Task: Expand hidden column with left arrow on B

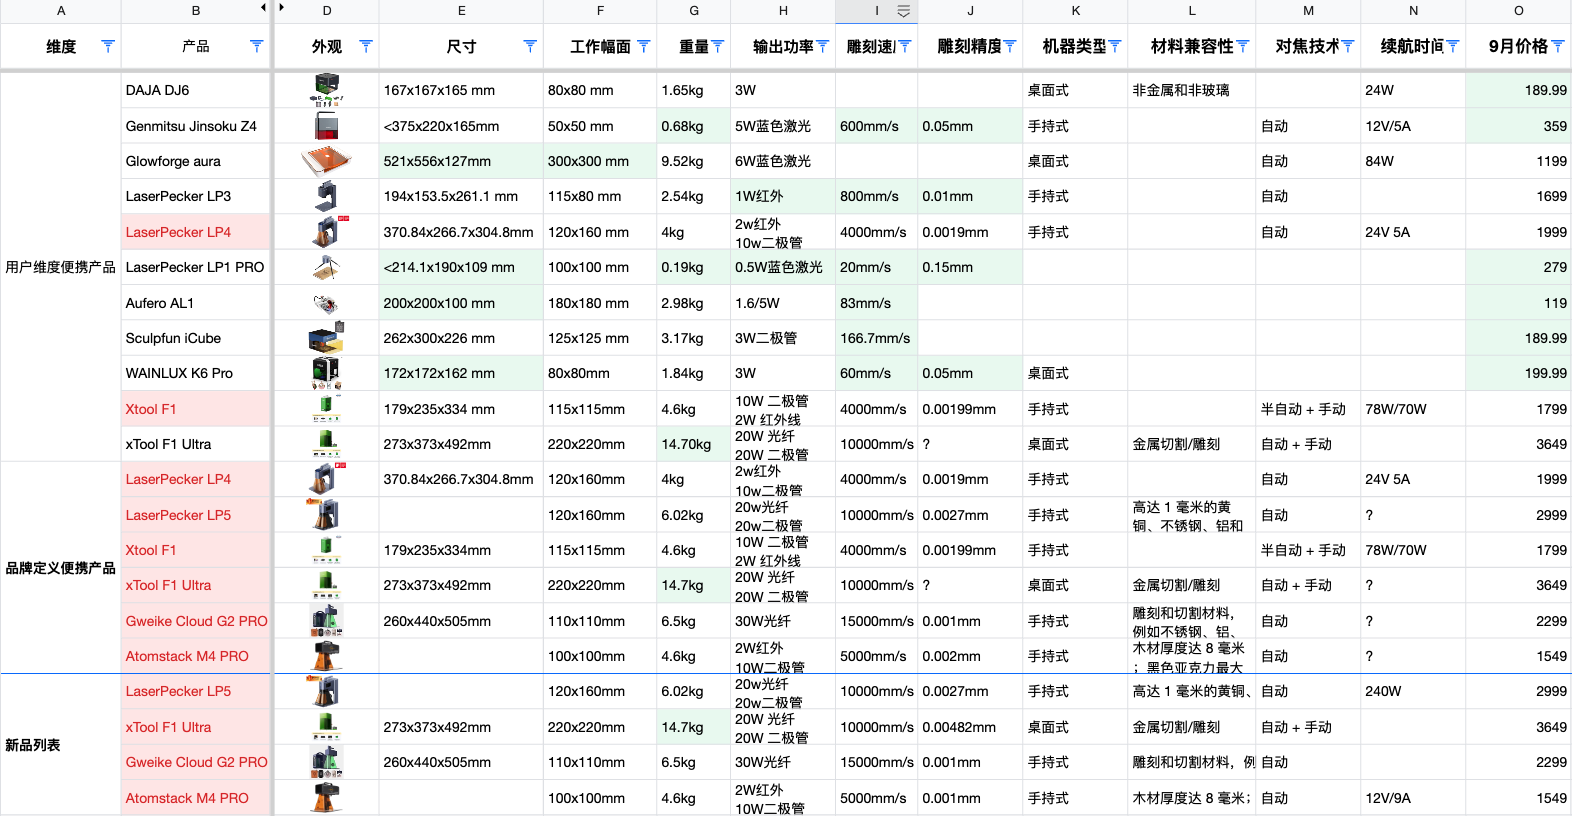Action: pyautogui.click(x=263, y=8)
